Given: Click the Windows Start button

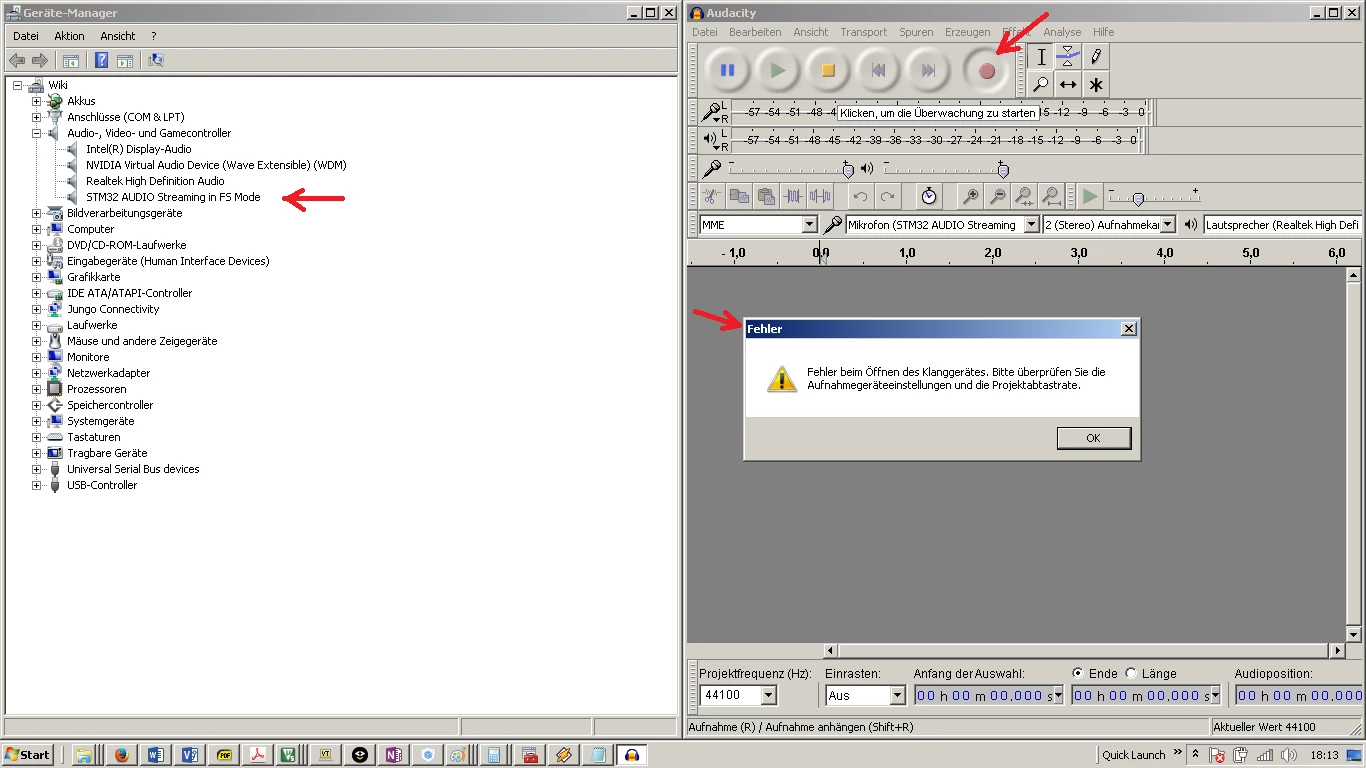Looking at the screenshot, I should (27, 755).
